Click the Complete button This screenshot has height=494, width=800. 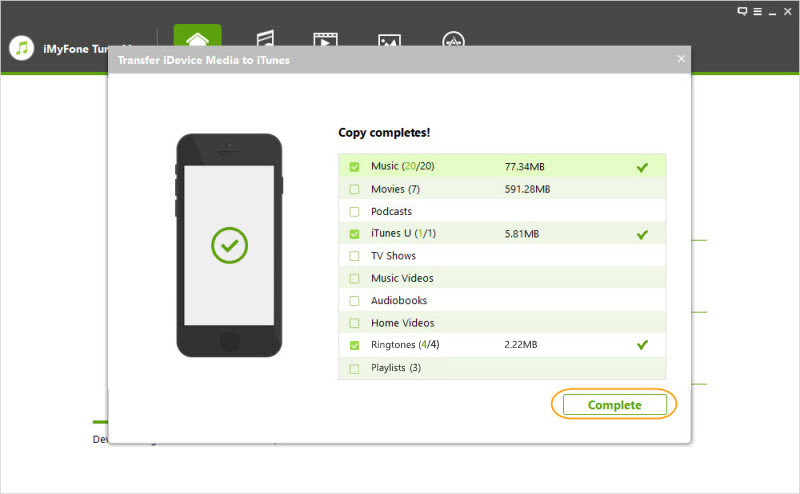614,404
